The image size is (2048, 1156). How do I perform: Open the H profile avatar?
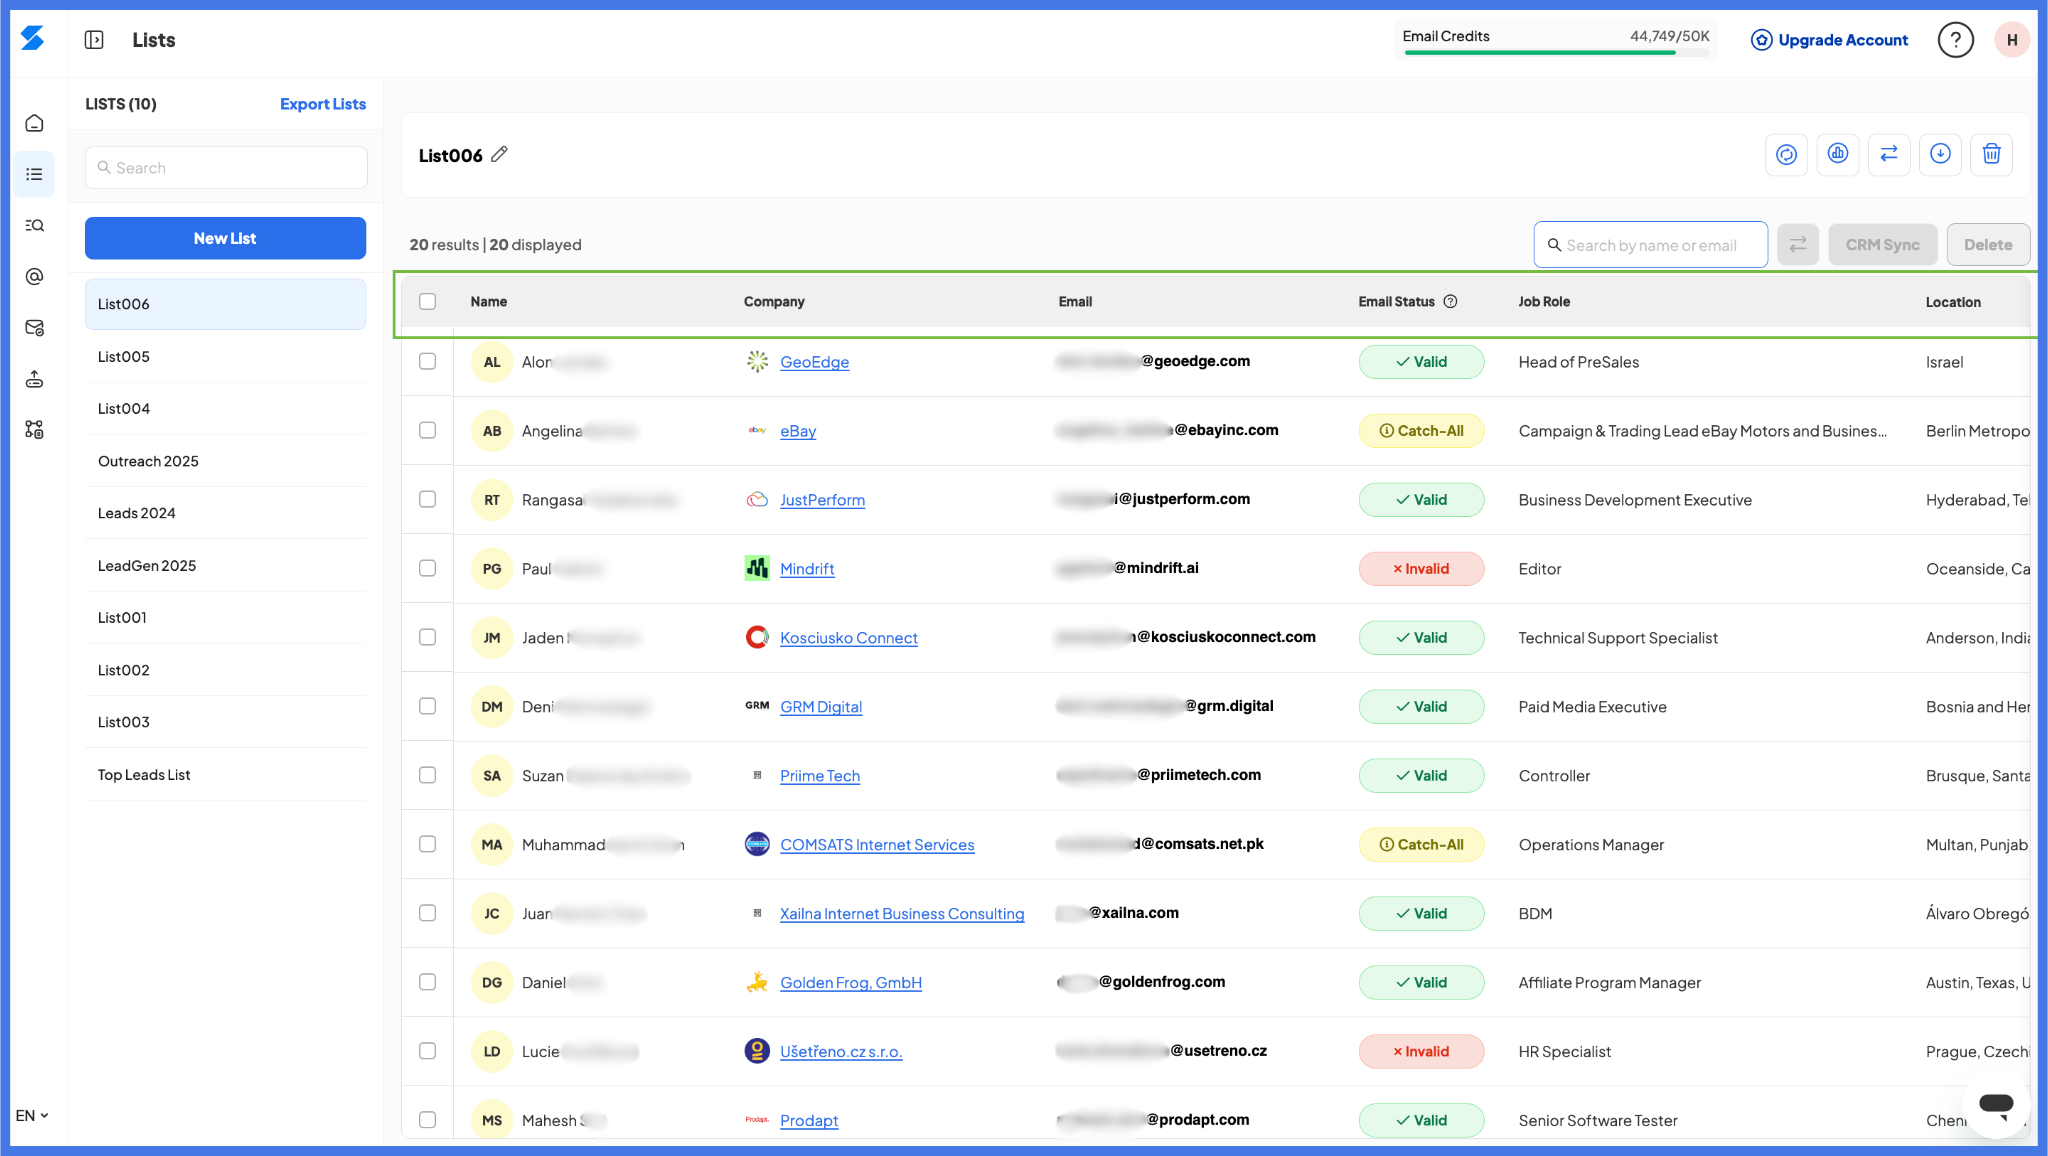2011,40
